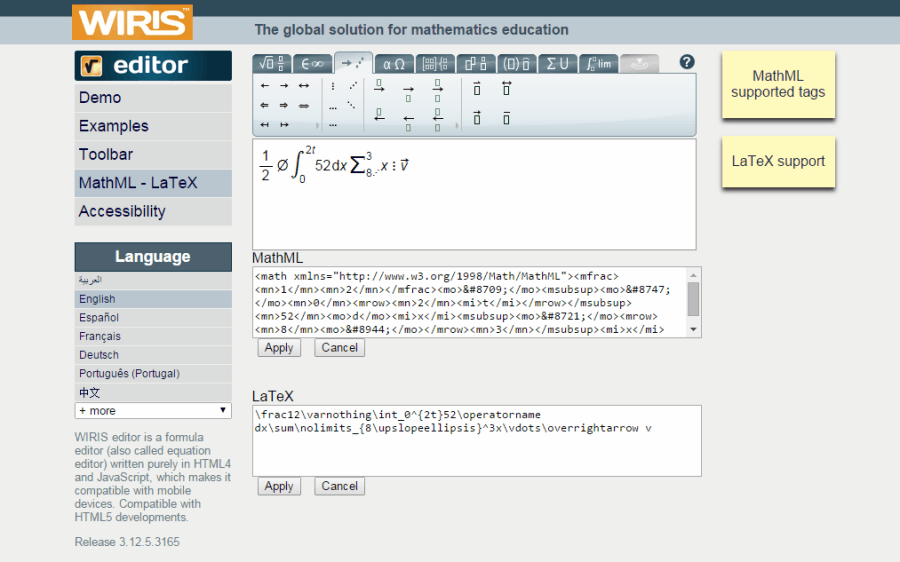
Task: Cancel the LaTeX changes
Action: [339, 486]
